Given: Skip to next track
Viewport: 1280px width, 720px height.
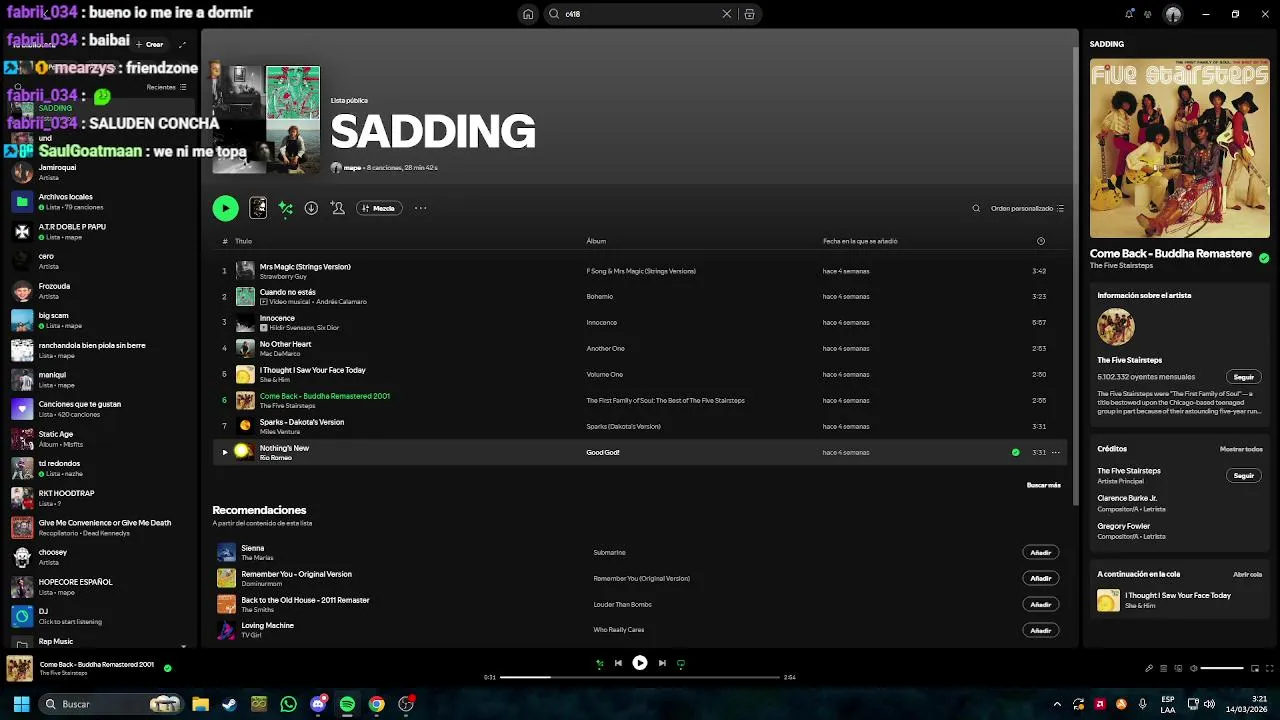Looking at the screenshot, I should point(662,663).
